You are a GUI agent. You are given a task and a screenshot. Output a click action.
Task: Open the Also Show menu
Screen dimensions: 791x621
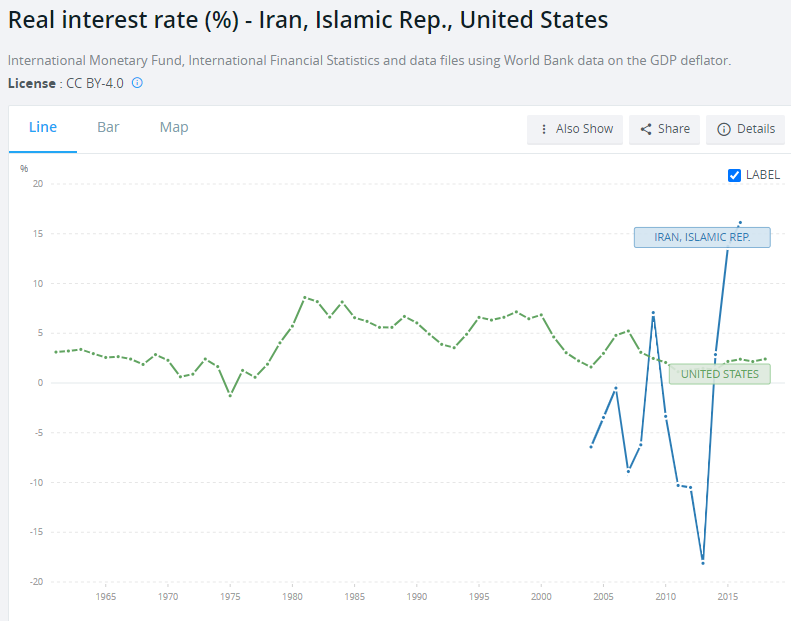tap(575, 129)
